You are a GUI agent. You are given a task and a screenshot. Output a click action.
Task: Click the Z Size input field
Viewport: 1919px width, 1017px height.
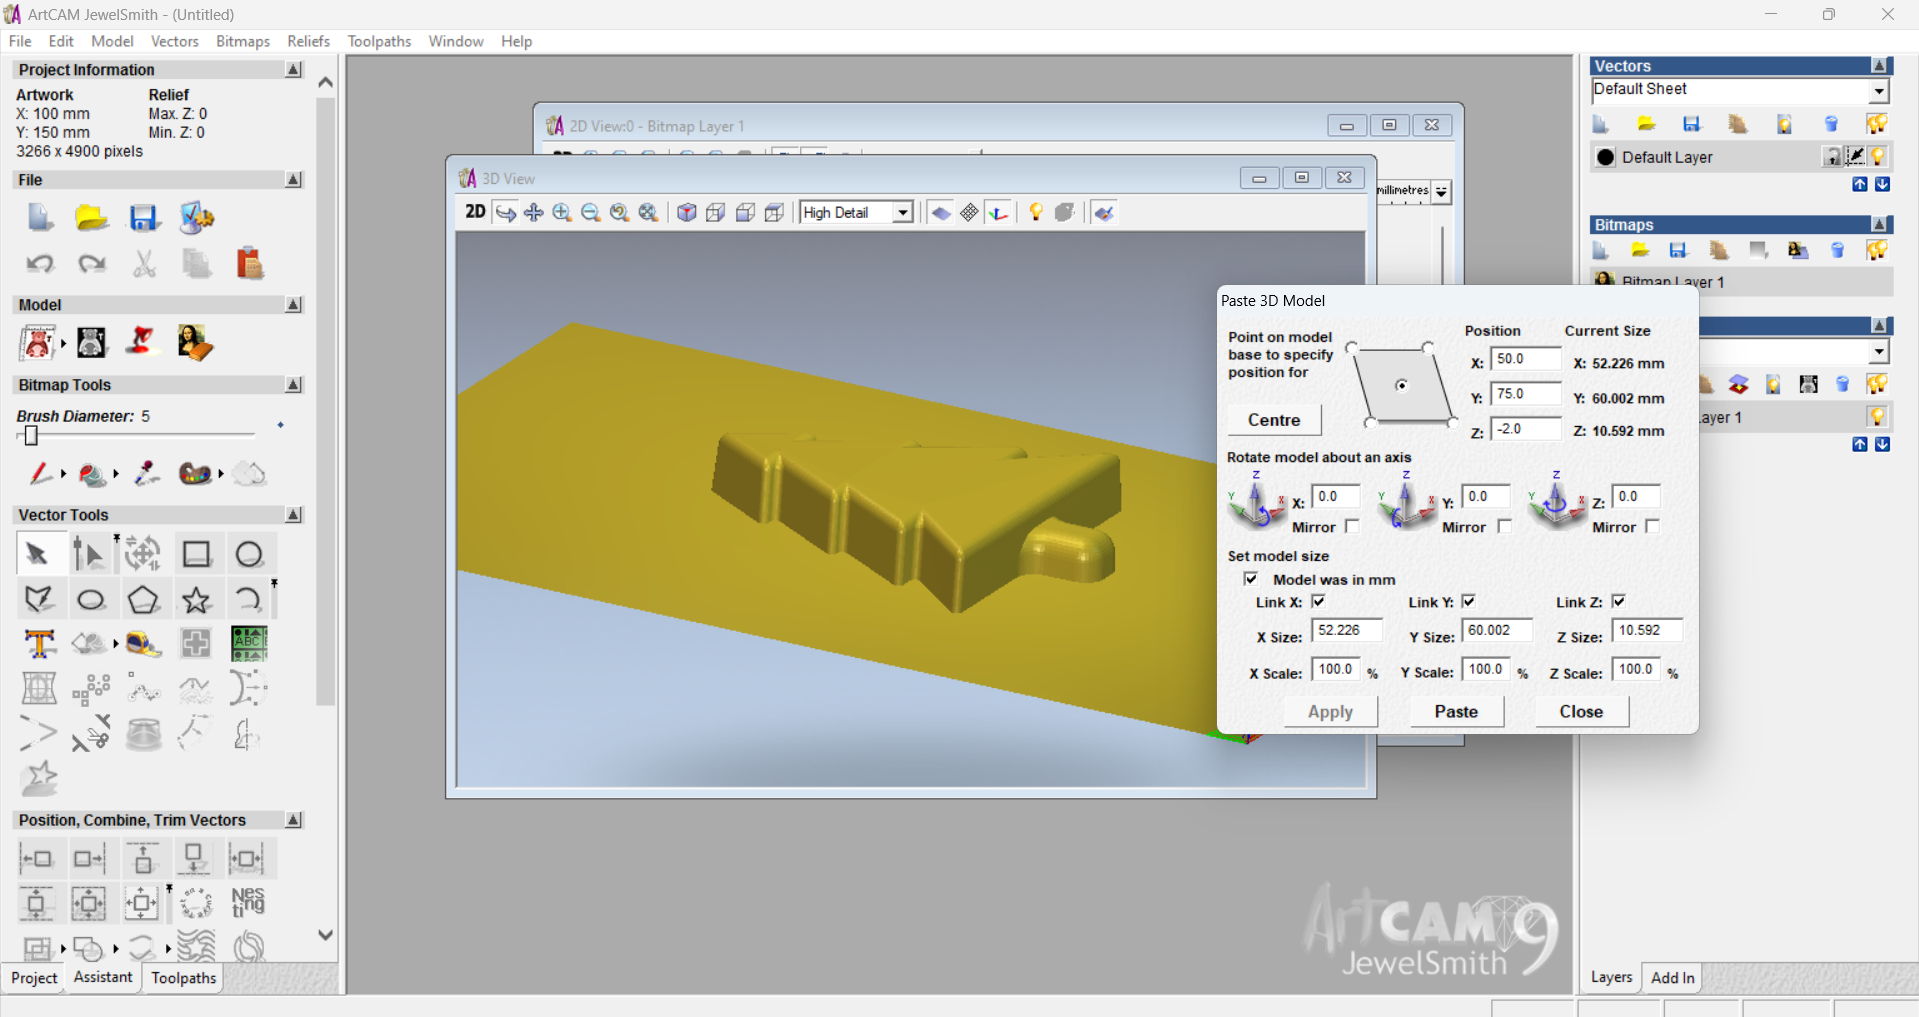tap(1647, 631)
